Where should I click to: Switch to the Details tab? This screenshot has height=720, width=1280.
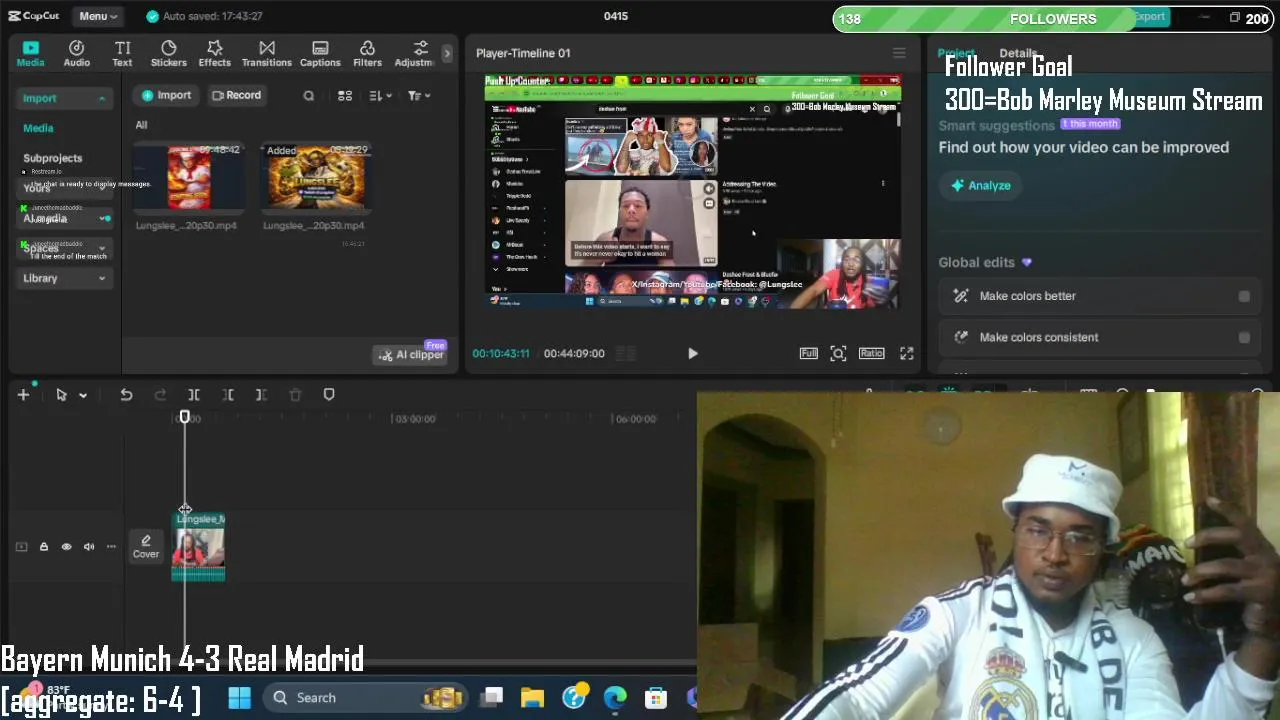point(1018,53)
